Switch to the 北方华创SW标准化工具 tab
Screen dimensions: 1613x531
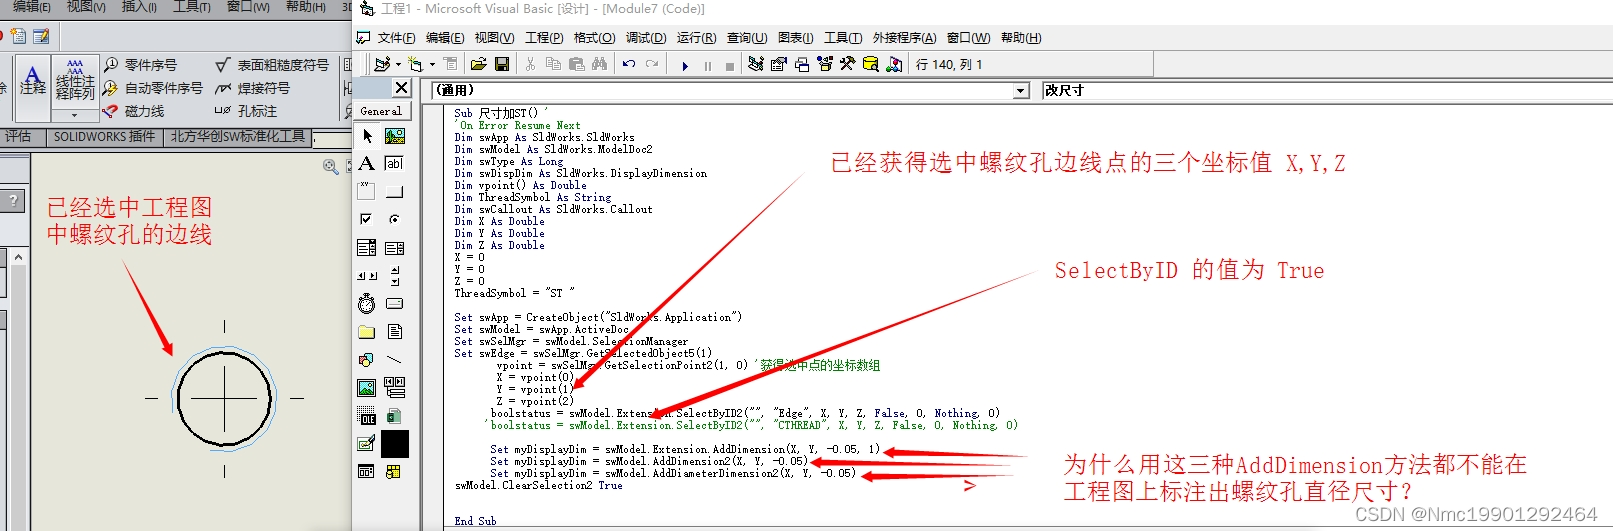pos(237,136)
